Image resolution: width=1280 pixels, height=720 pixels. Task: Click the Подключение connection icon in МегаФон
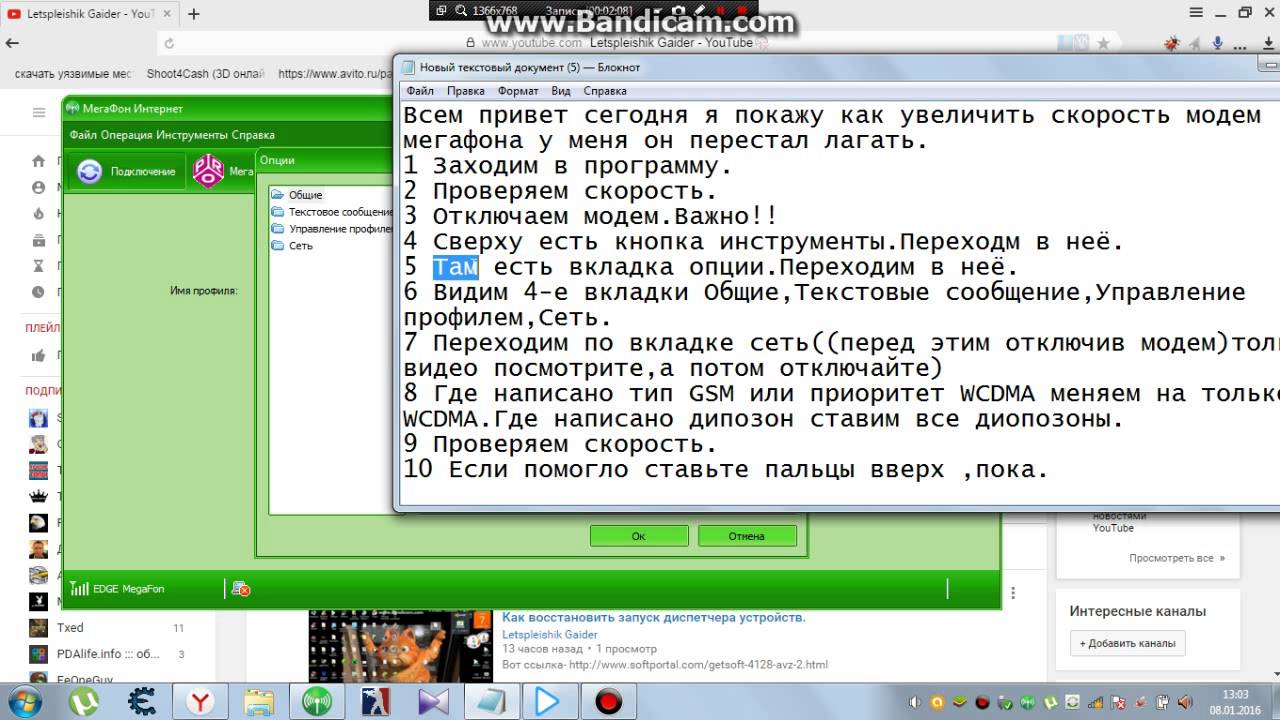(90, 171)
